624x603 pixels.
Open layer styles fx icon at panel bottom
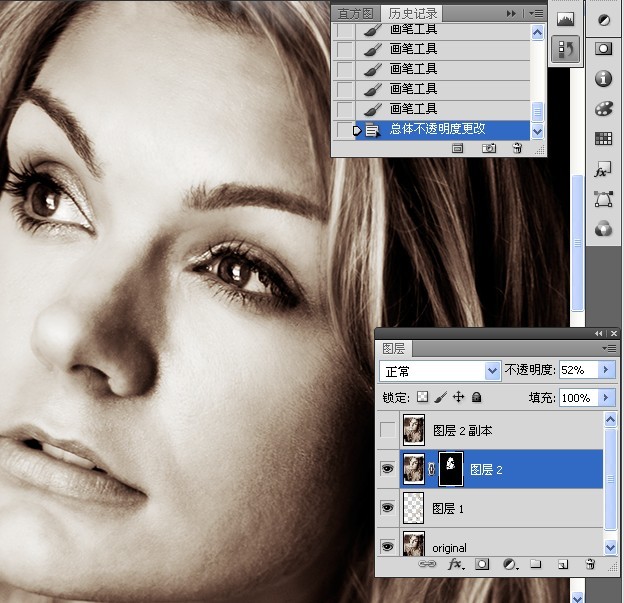point(456,564)
